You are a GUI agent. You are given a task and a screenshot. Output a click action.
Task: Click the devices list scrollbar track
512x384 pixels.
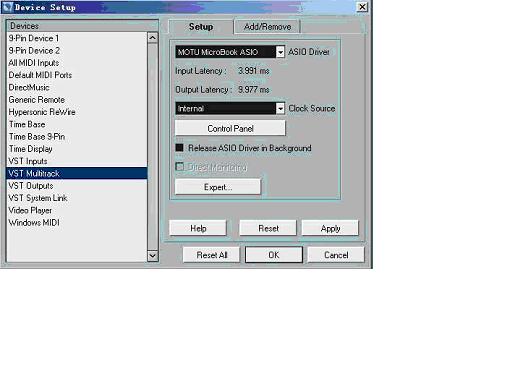(x=153, y=147)
